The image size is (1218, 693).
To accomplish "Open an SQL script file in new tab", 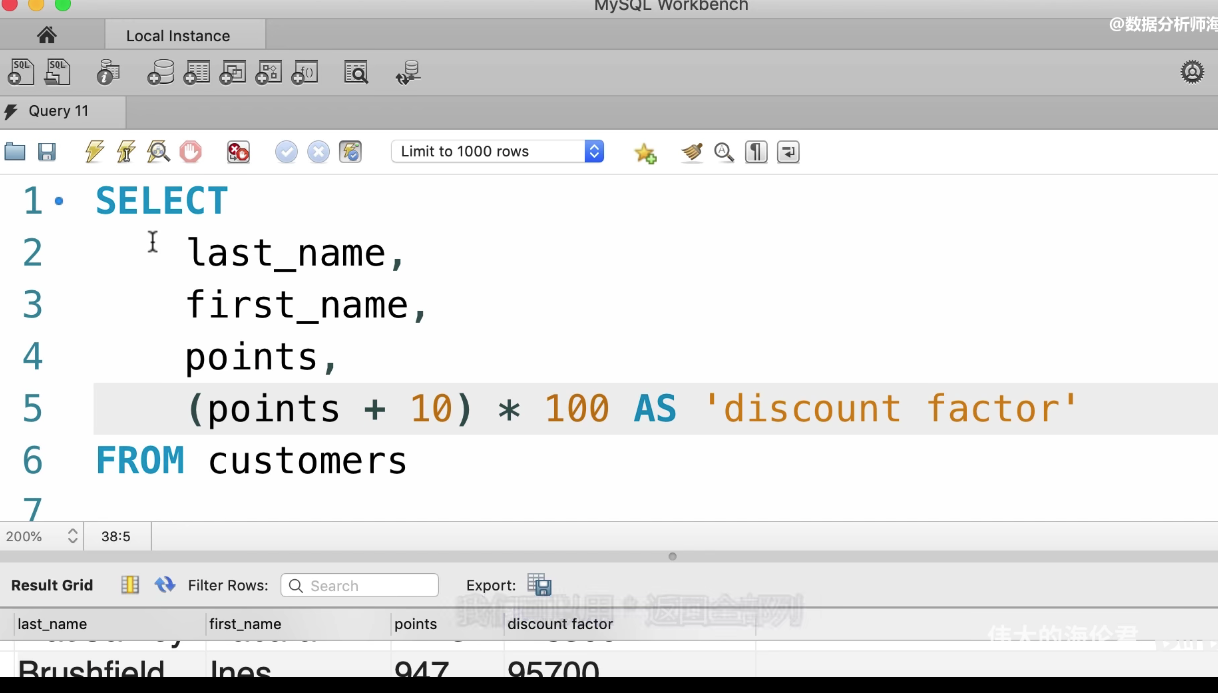I will [x=57, y=72].
